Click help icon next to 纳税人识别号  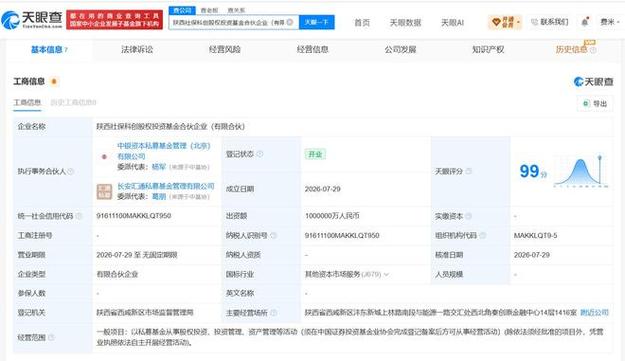pyautogui.click(x=273, y=235)
